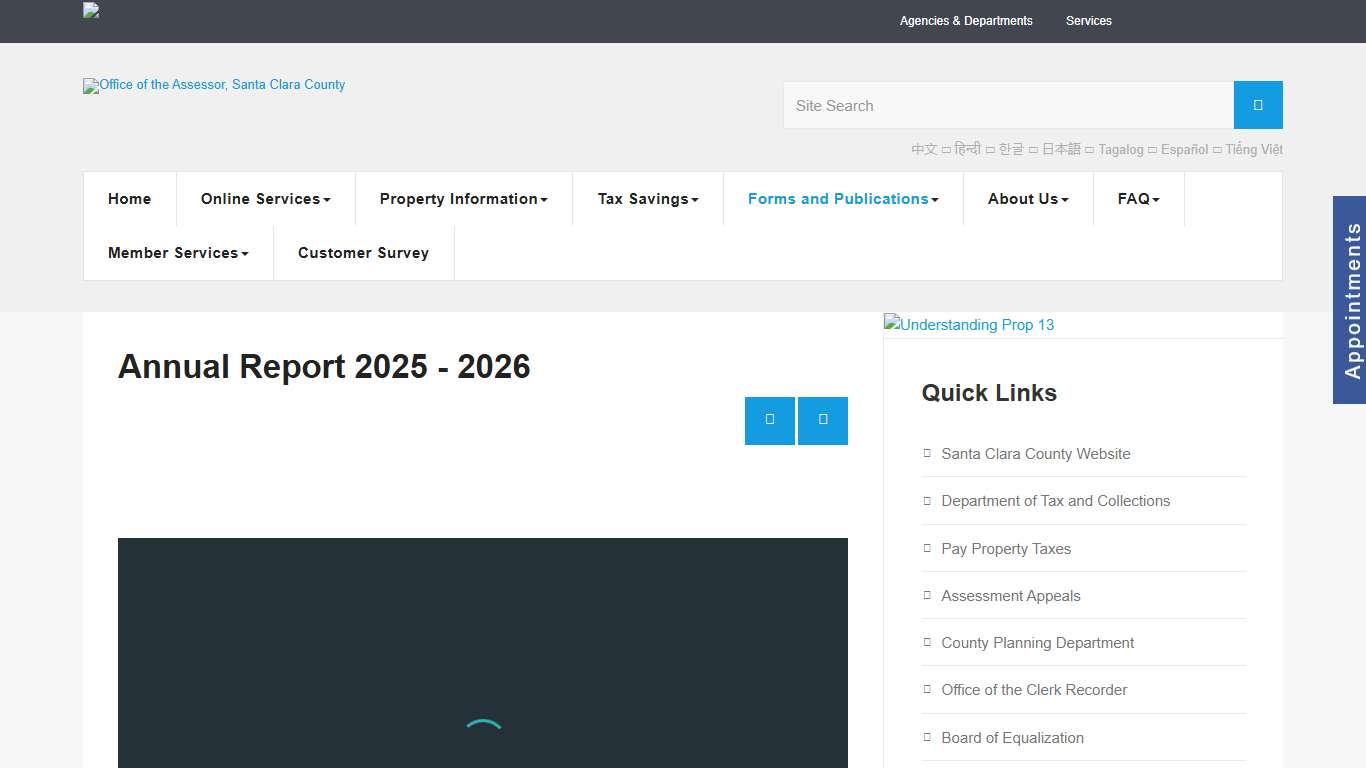Screen dimensions: 1366x768
Task: Click inside the Site Search field
Action: (1008, 105)
